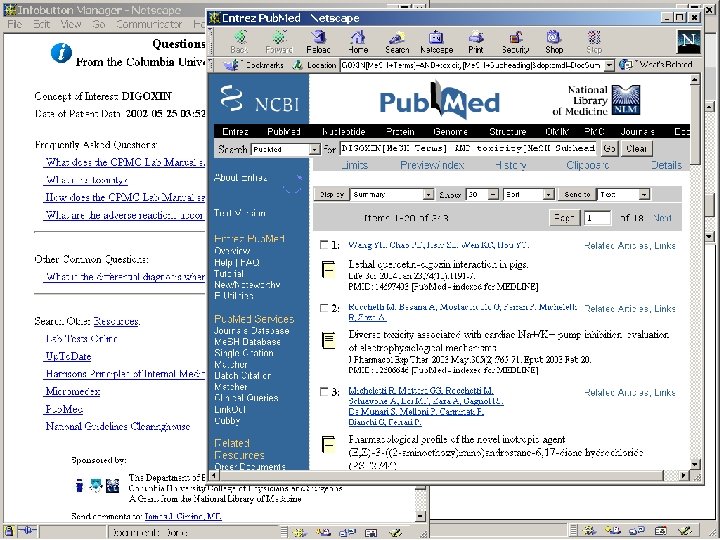Select Protein in the black navigation bar

point(400,132)
